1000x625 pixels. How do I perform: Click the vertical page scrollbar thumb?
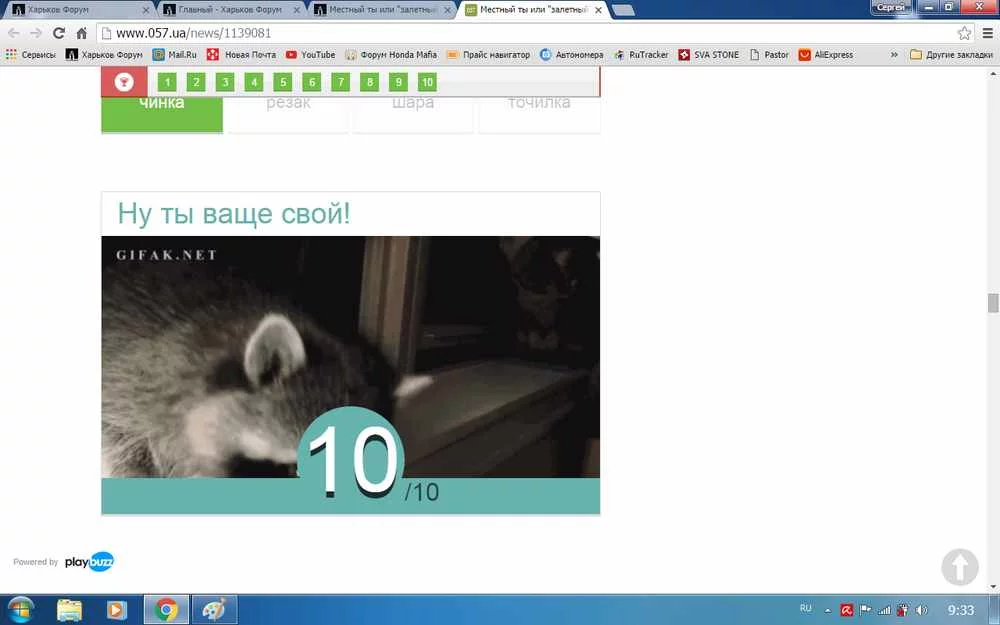(993, 303)
